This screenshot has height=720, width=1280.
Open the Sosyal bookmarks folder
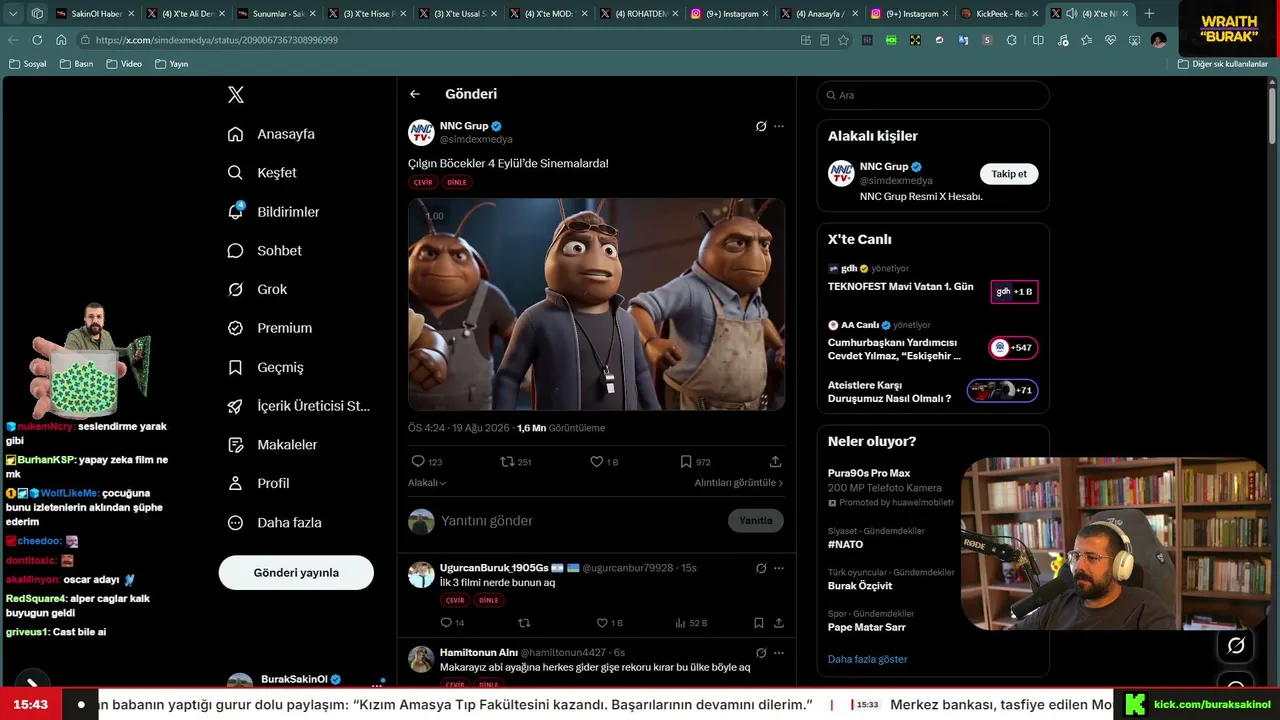(x=28, y=64)
